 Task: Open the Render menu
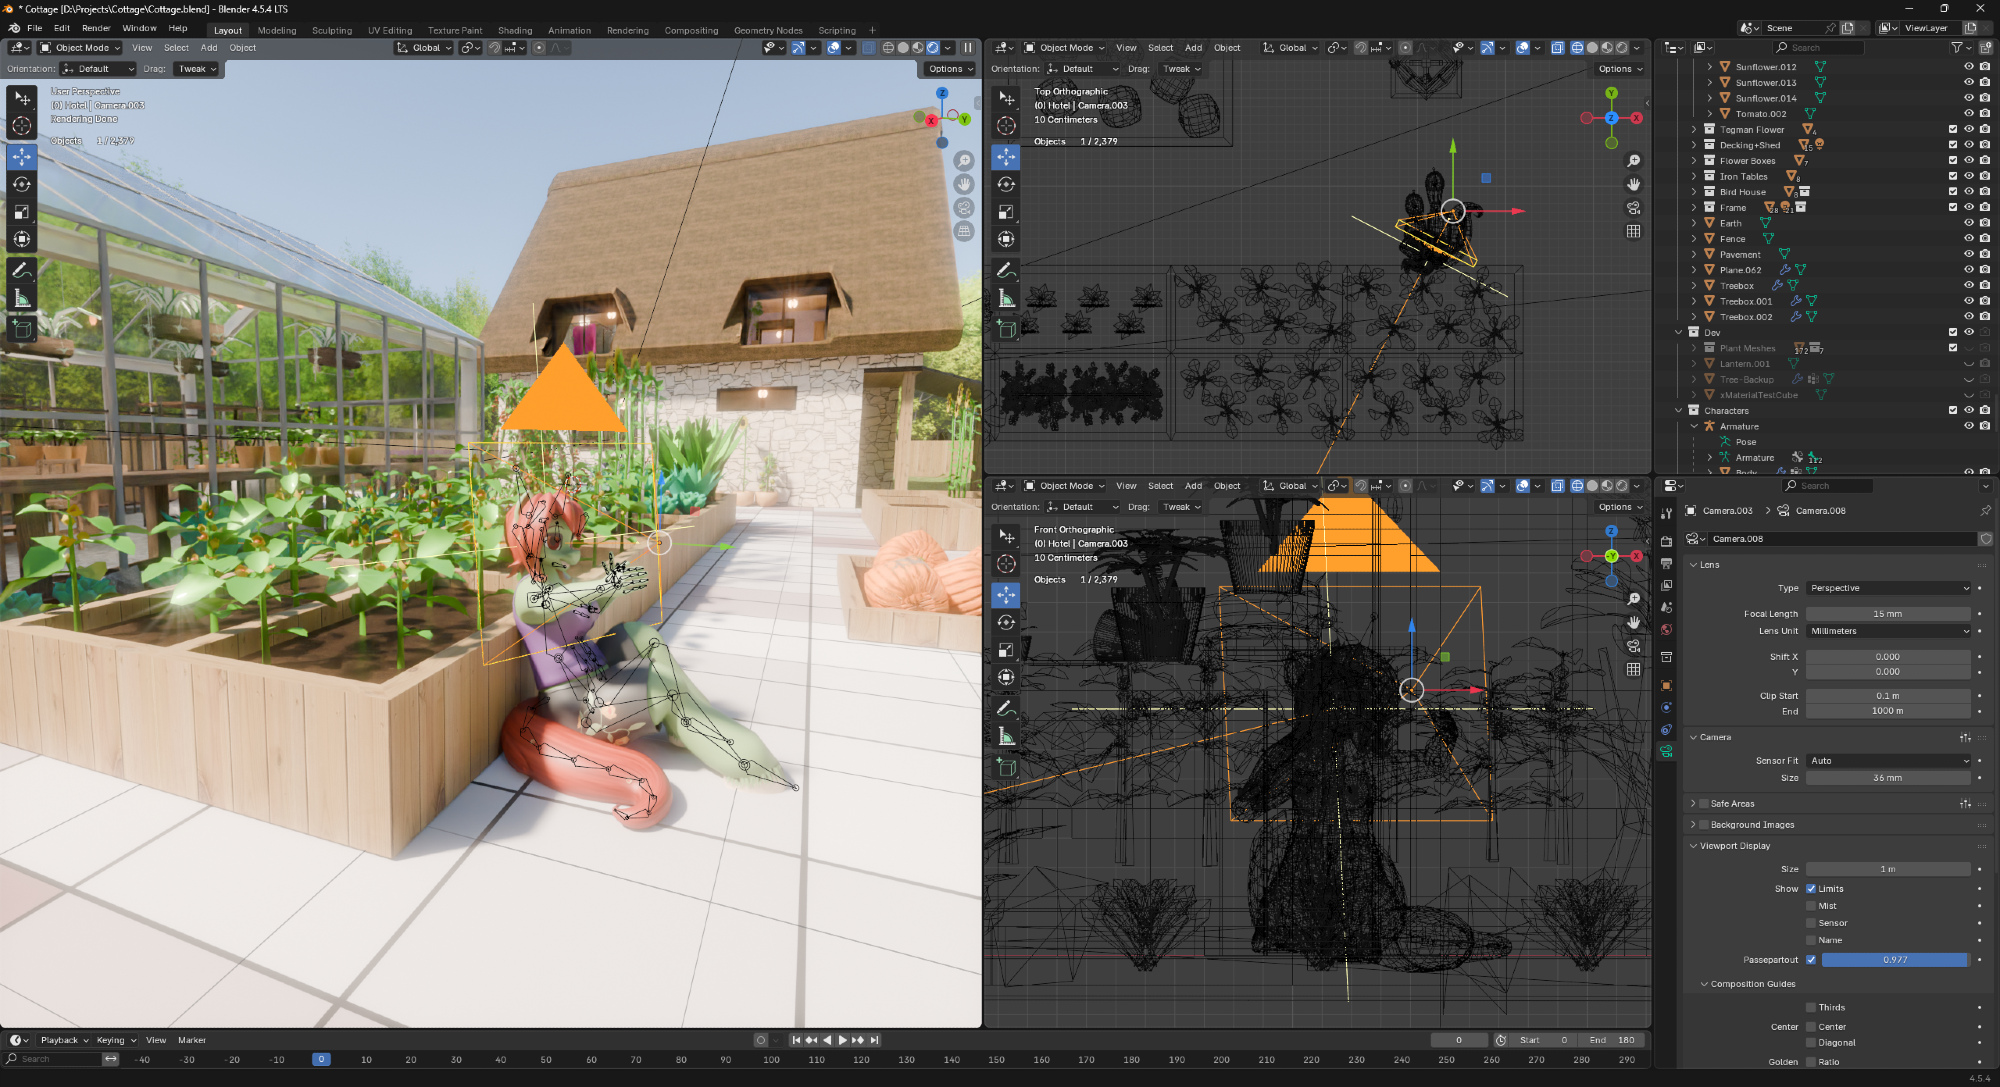(96, 28)
